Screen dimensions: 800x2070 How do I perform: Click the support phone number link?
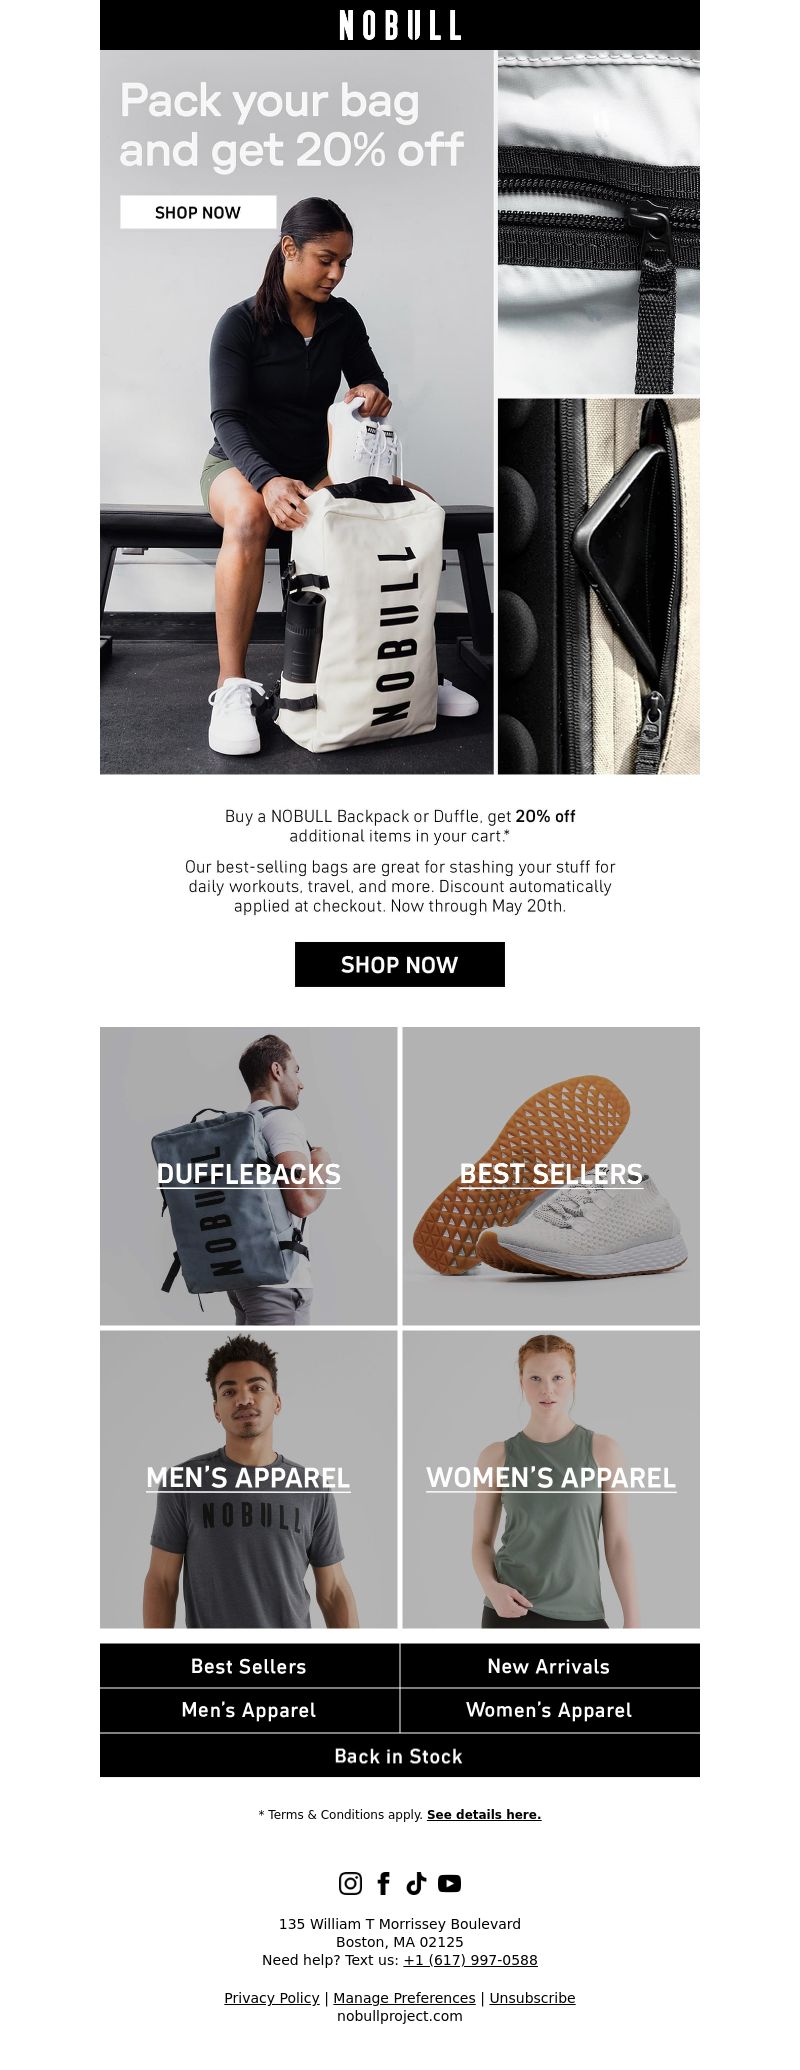pyautogui.click(x=470, y=1960)
